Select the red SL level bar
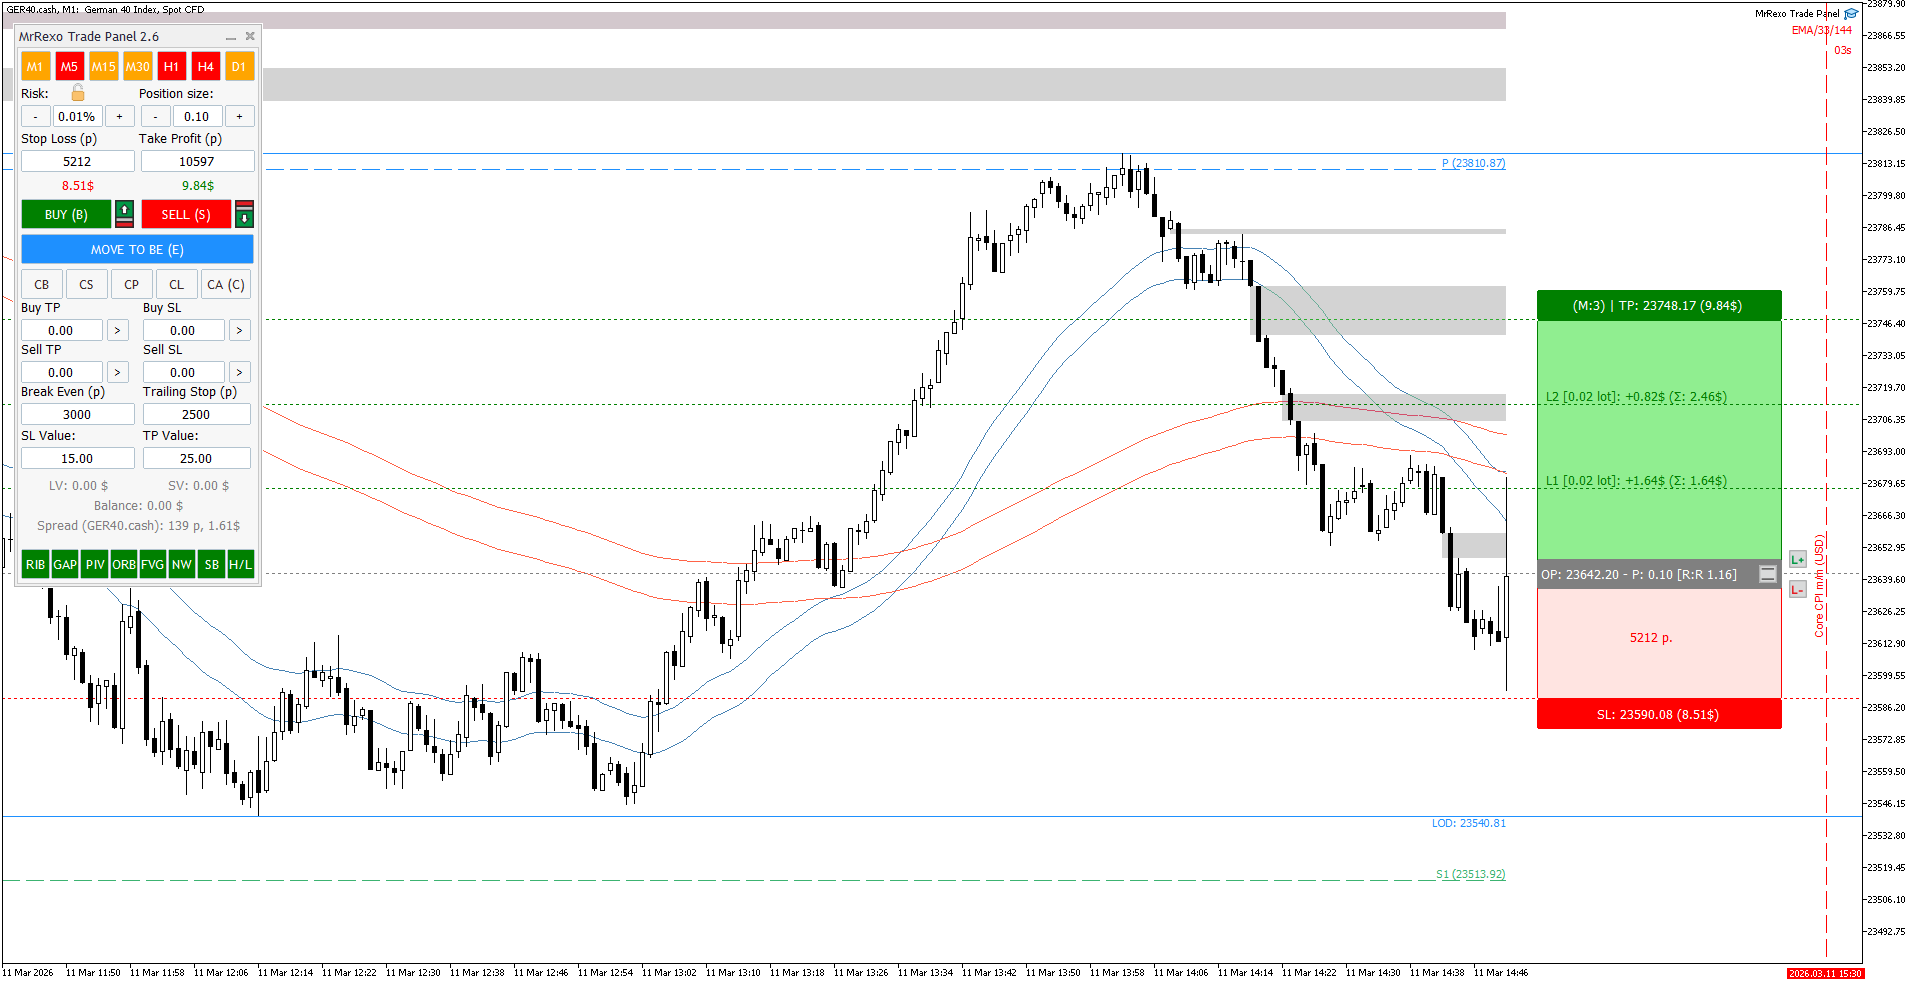This screenshot has width=1920, height=984. pyautogui.click(x=1659, y=714)
